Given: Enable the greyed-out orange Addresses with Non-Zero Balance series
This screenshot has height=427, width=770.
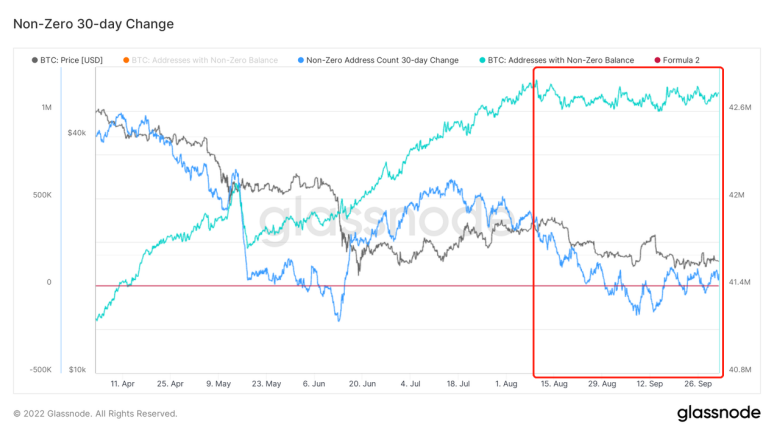Looking at the screenshot, I should pos(201,60).
